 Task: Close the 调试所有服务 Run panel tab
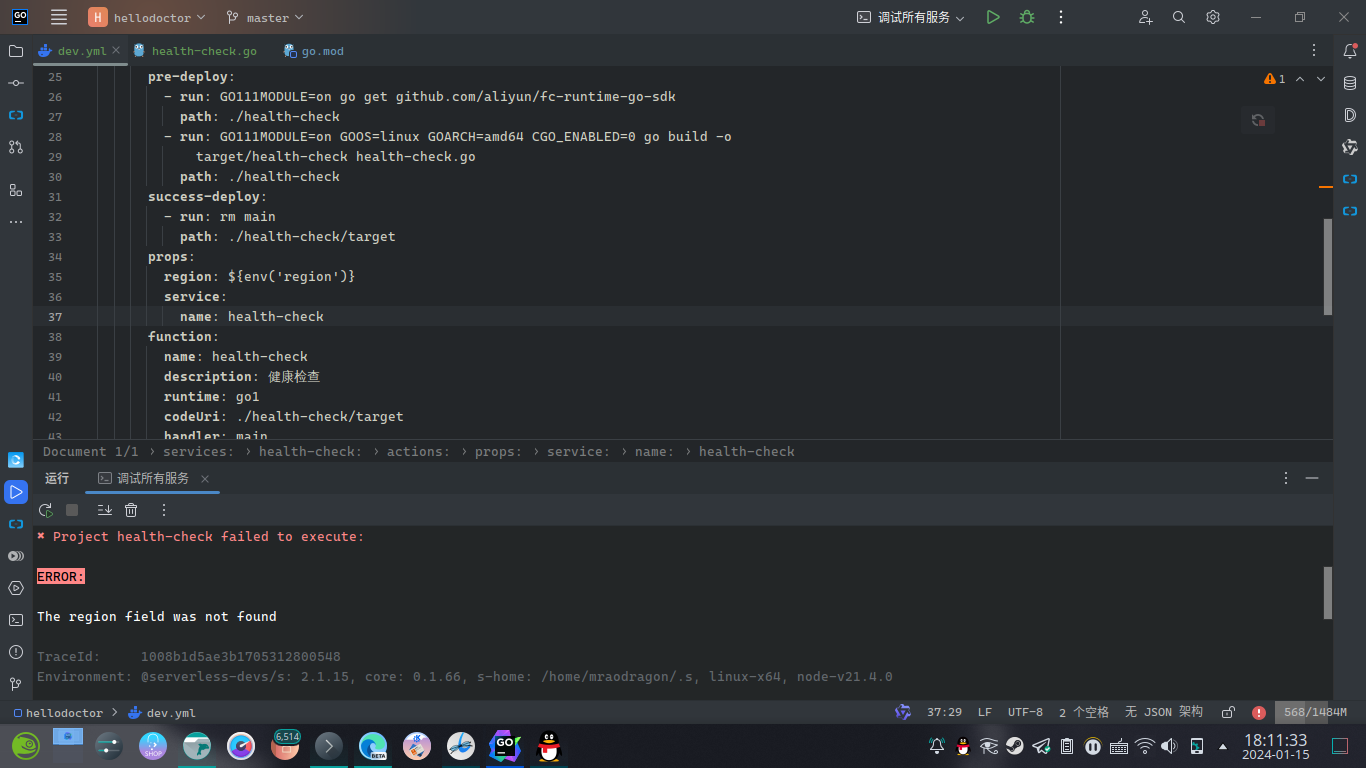(x=205, y=479)
